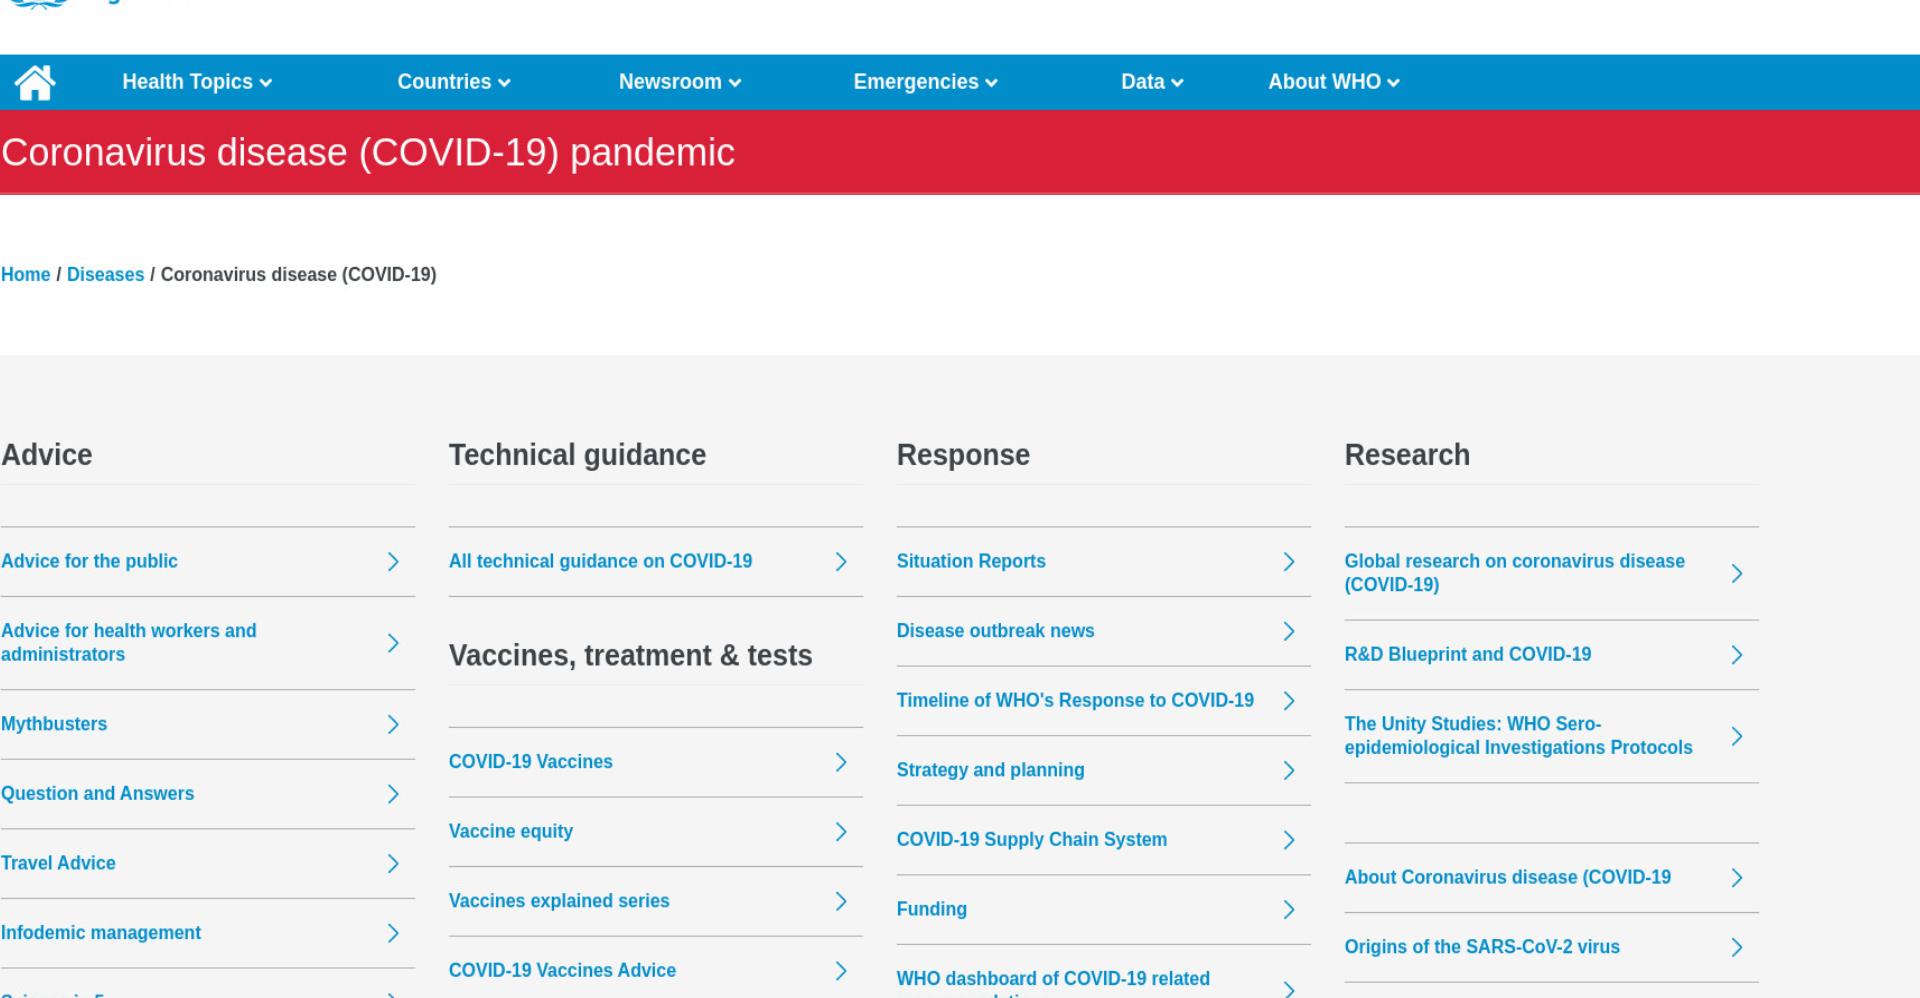Viewport: 1920px width, 998px height.
Task: Open the Vaccine equity link
Action: point(511,831)
